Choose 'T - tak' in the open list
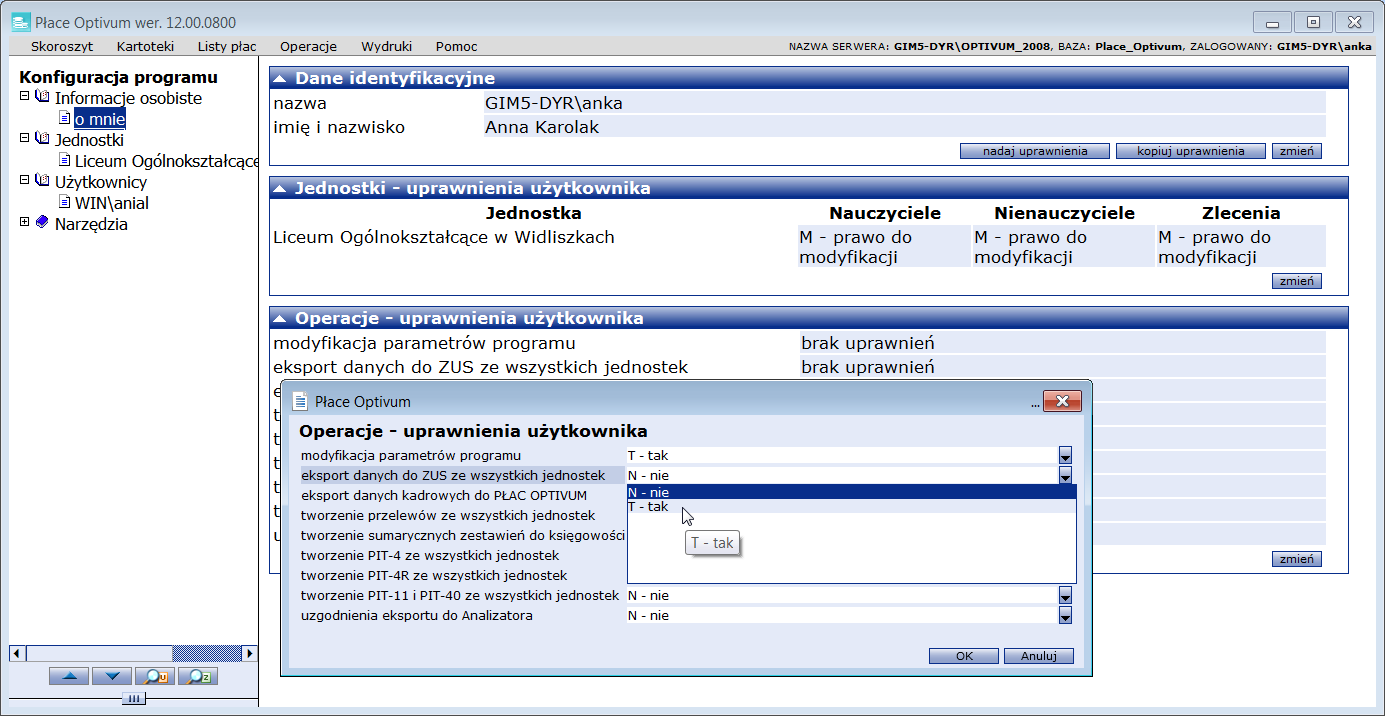 coord(851,507)
